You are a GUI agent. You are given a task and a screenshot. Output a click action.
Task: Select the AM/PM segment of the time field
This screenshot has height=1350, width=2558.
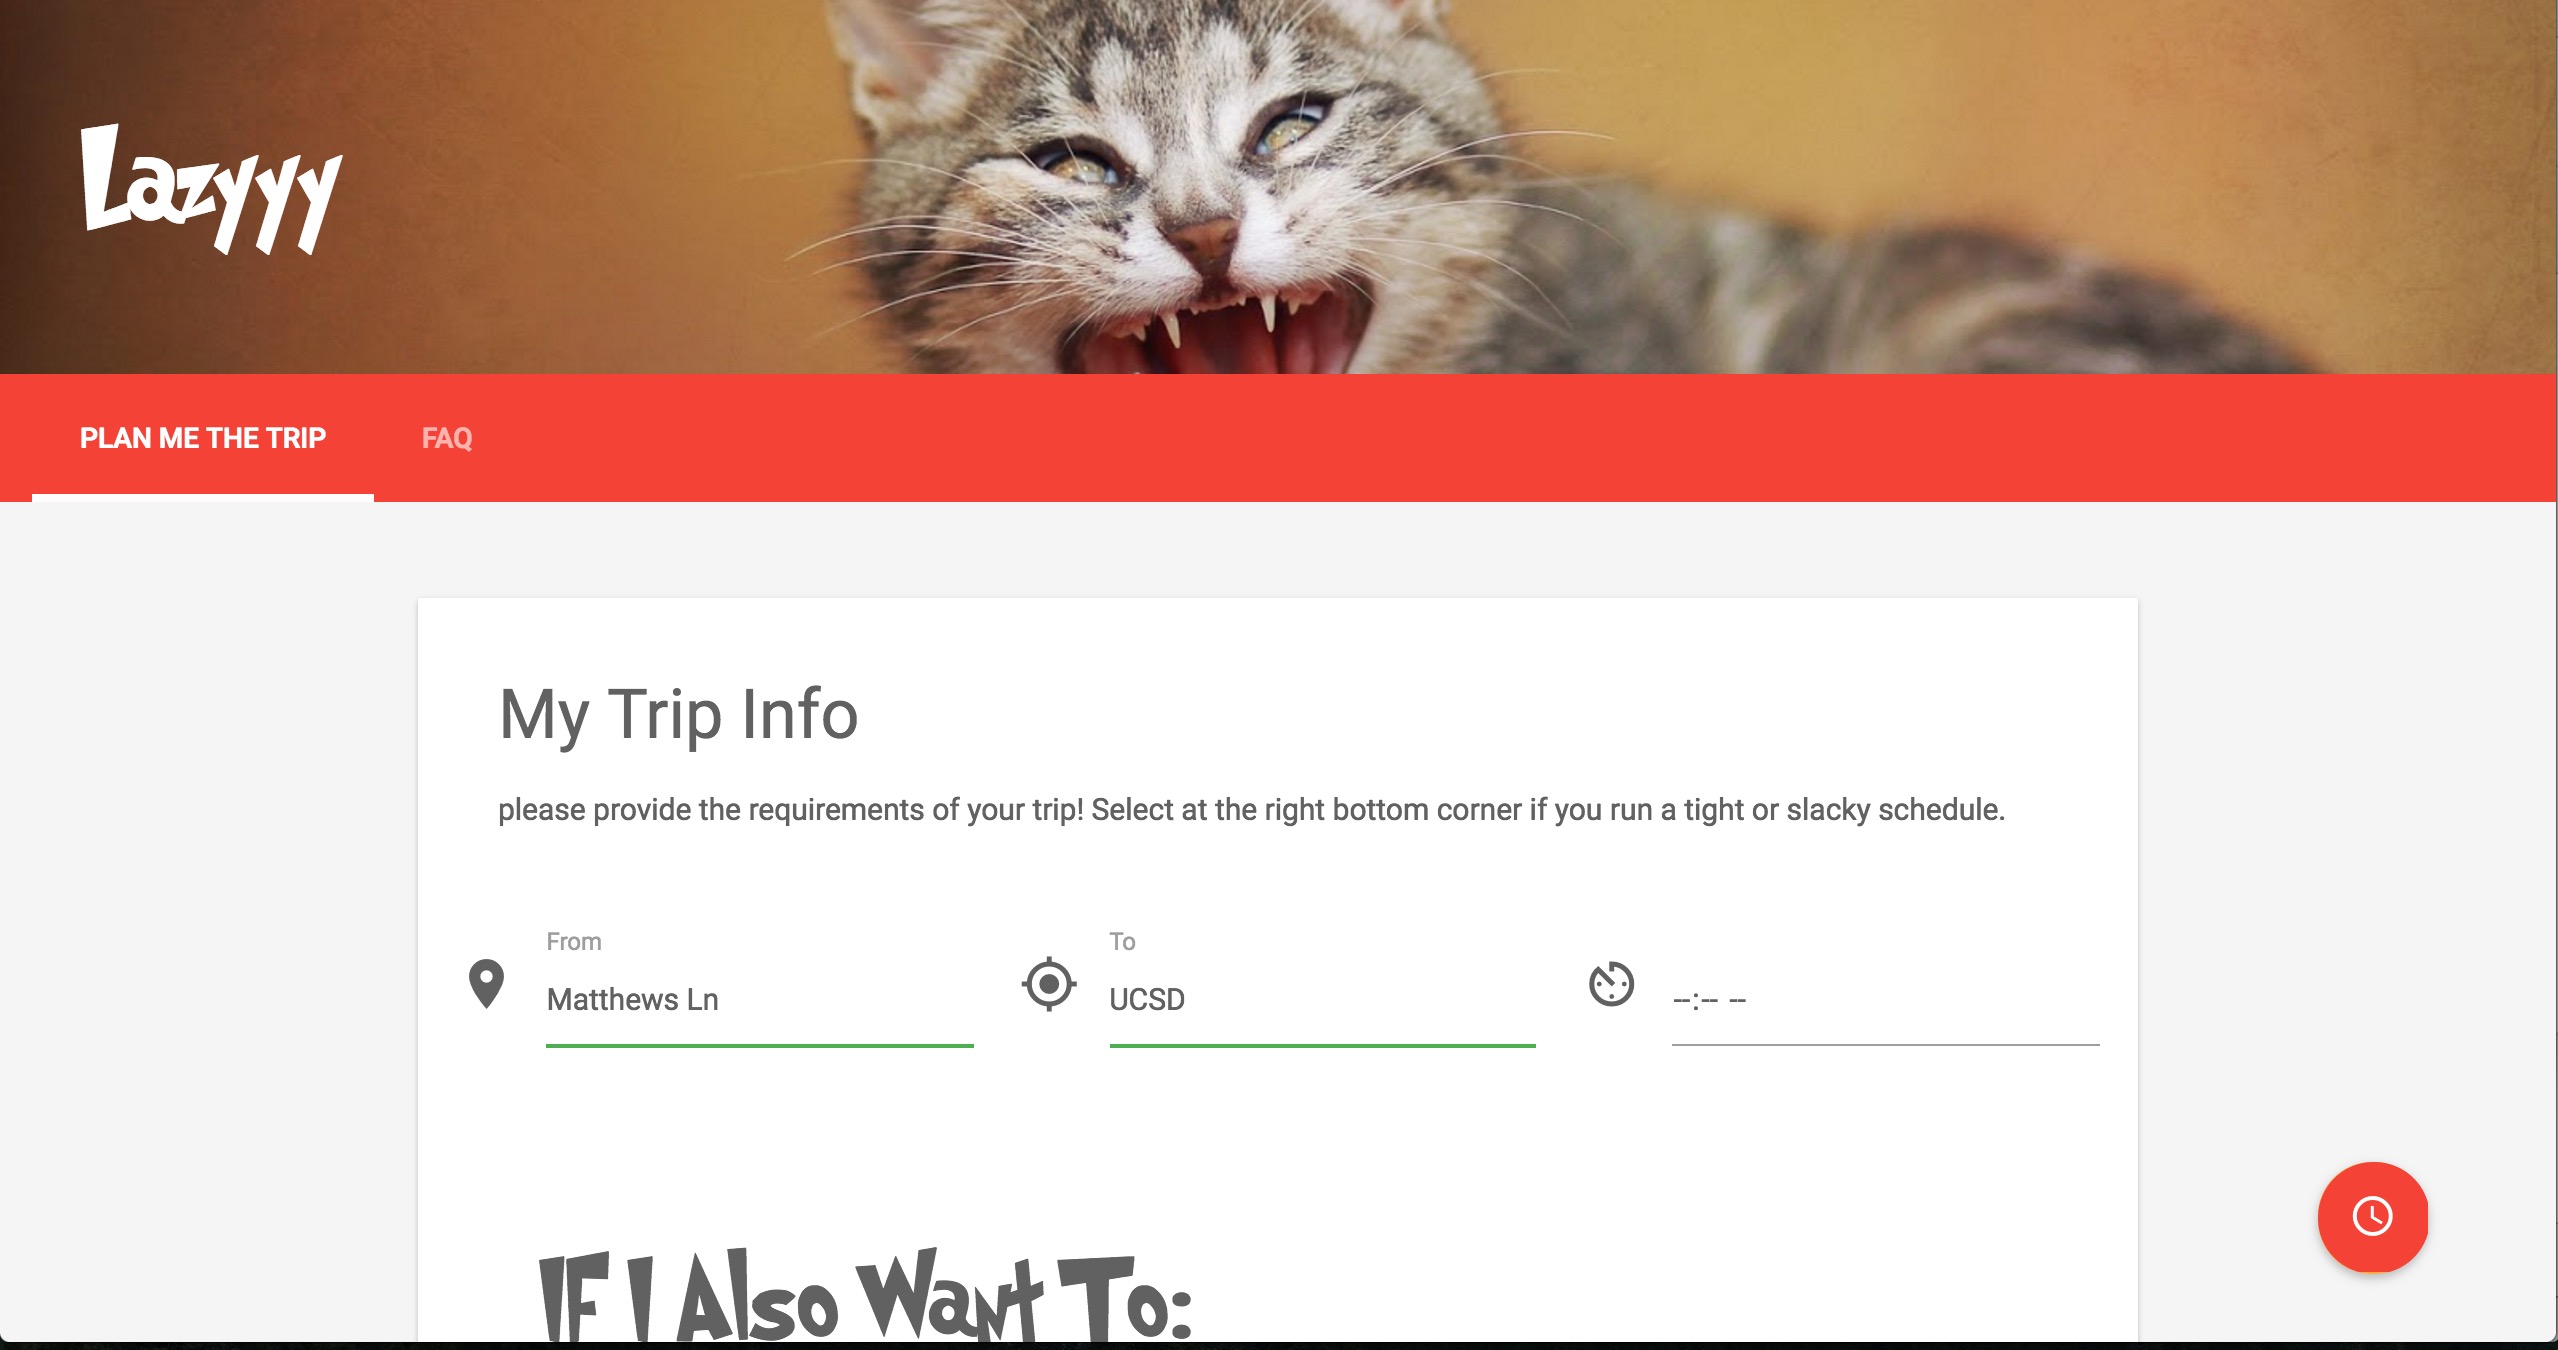tap(1737, 1000)
